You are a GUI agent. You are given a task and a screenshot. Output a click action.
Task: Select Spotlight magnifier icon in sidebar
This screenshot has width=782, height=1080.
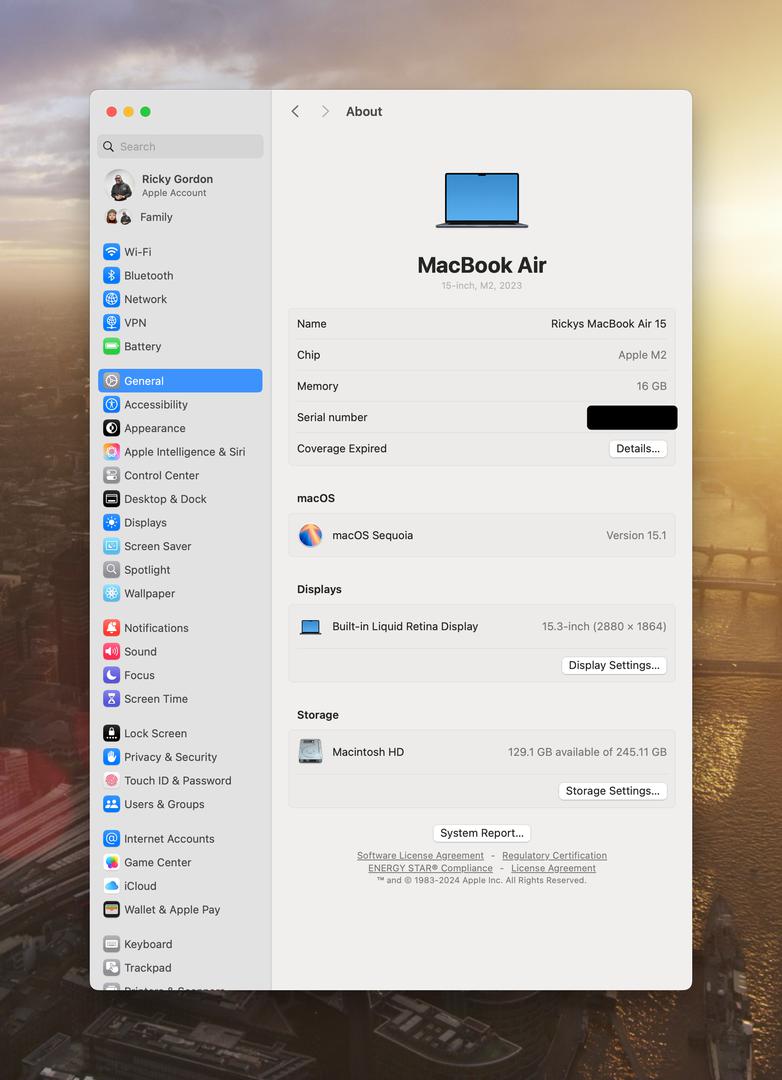point(112,570)
